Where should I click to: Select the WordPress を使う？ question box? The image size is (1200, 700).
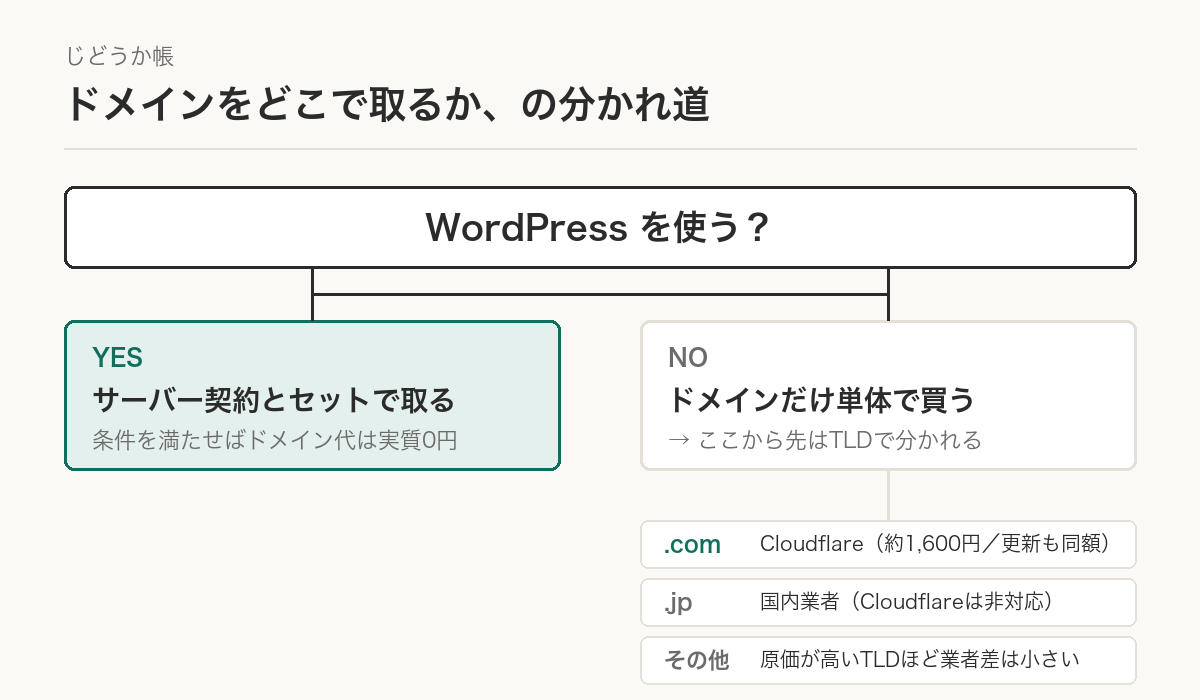600,228
